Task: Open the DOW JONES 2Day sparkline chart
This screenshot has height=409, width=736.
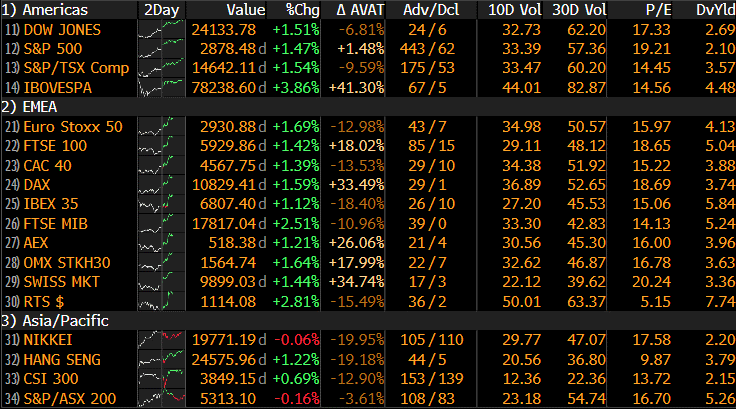Action: [161, 30]
